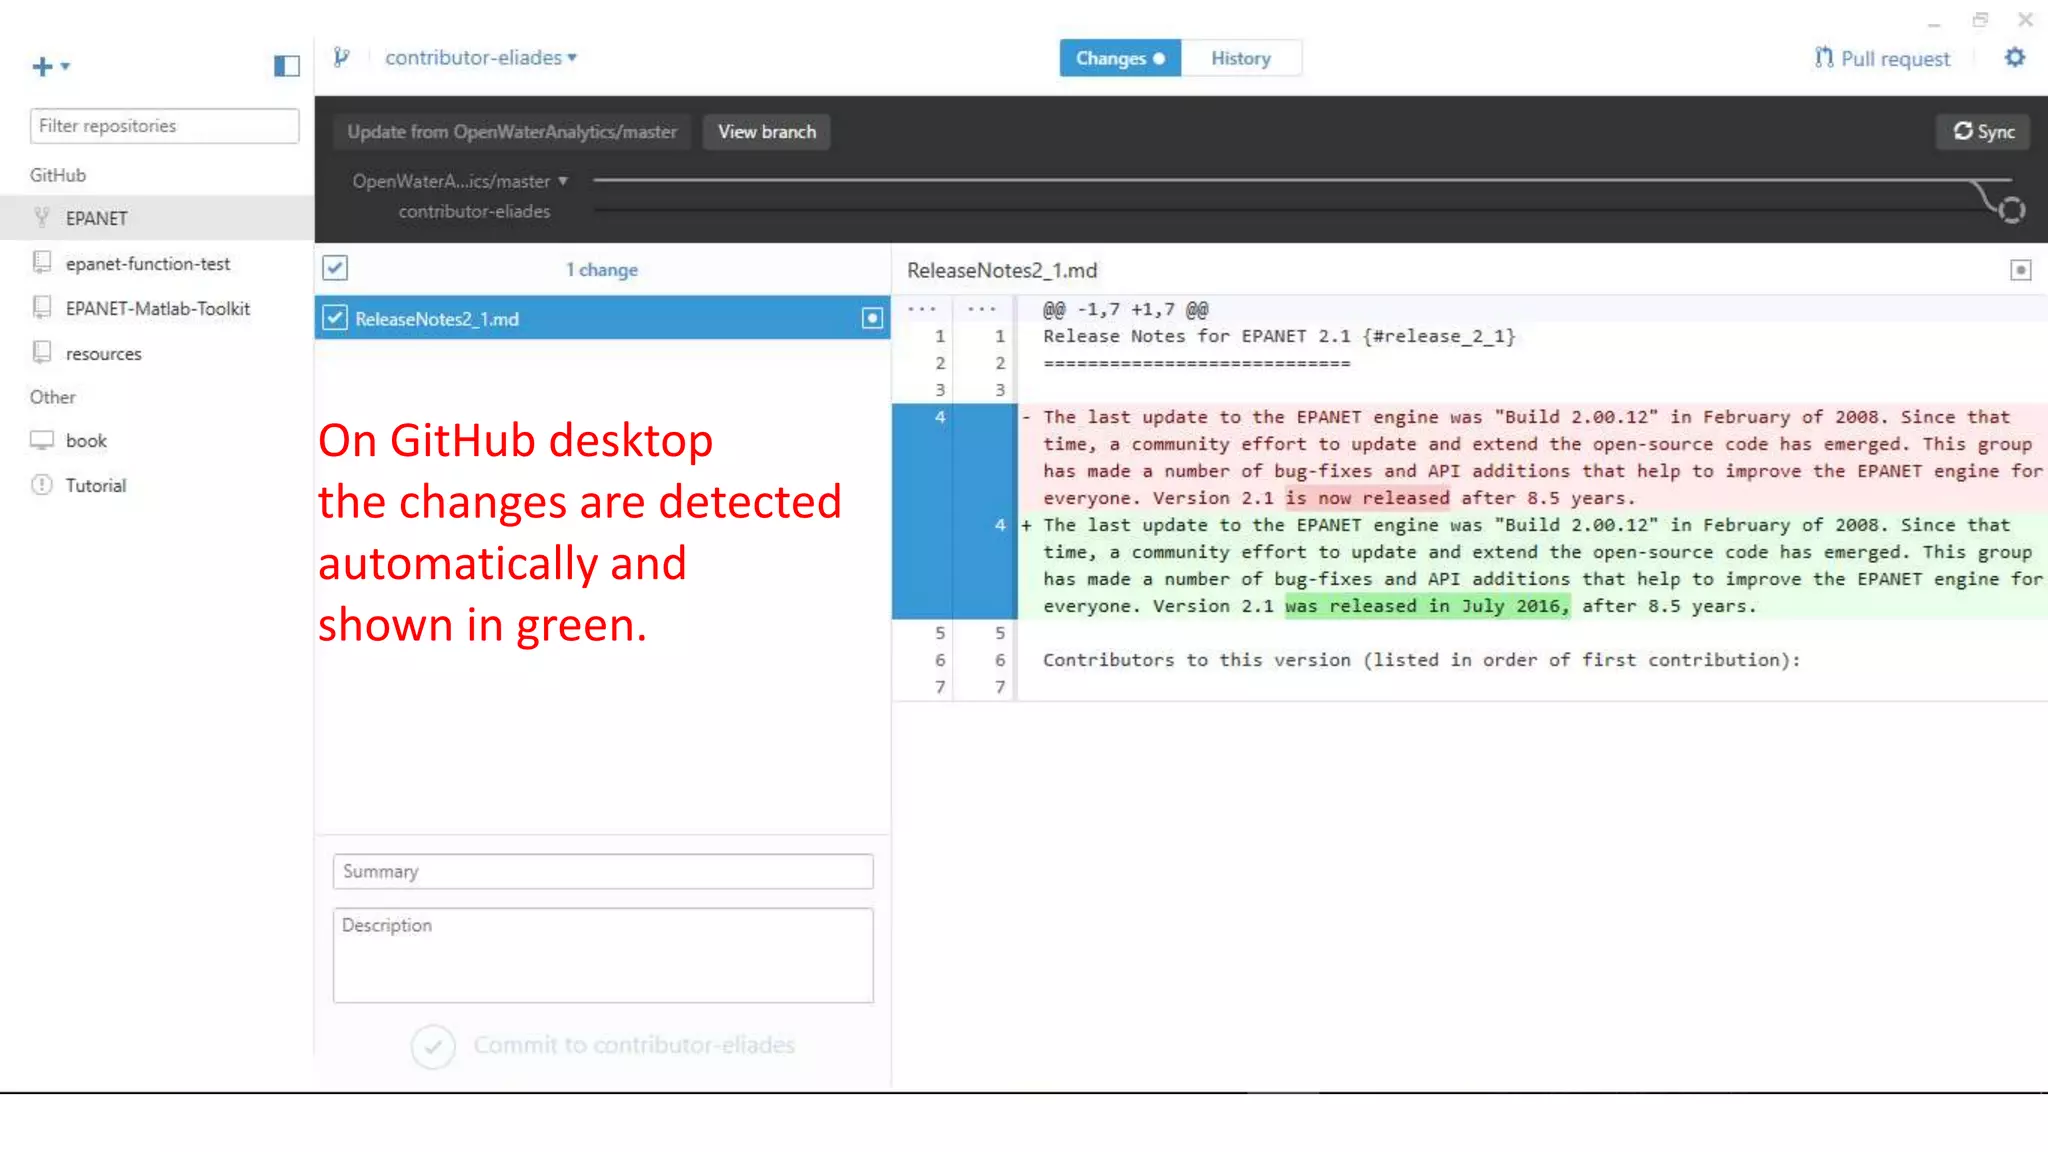Viewport: 2048px width, 1152px height.
Task: Click the Tutorial warning icon
Action: pos(42,485)
